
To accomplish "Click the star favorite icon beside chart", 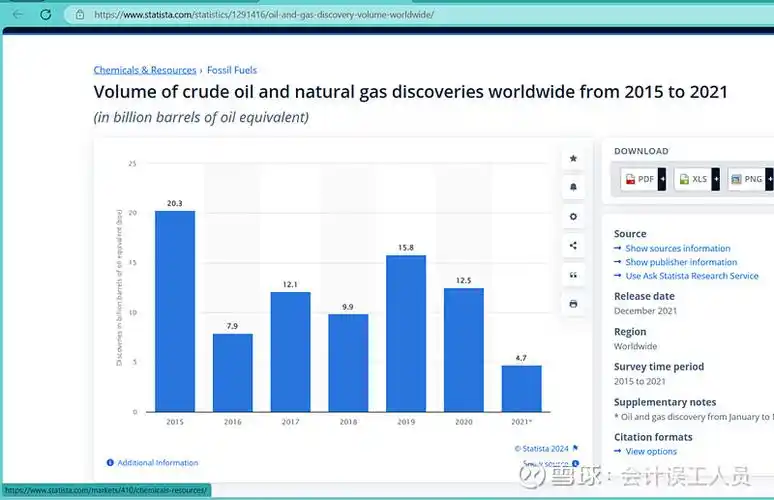I will coord(573,158).
